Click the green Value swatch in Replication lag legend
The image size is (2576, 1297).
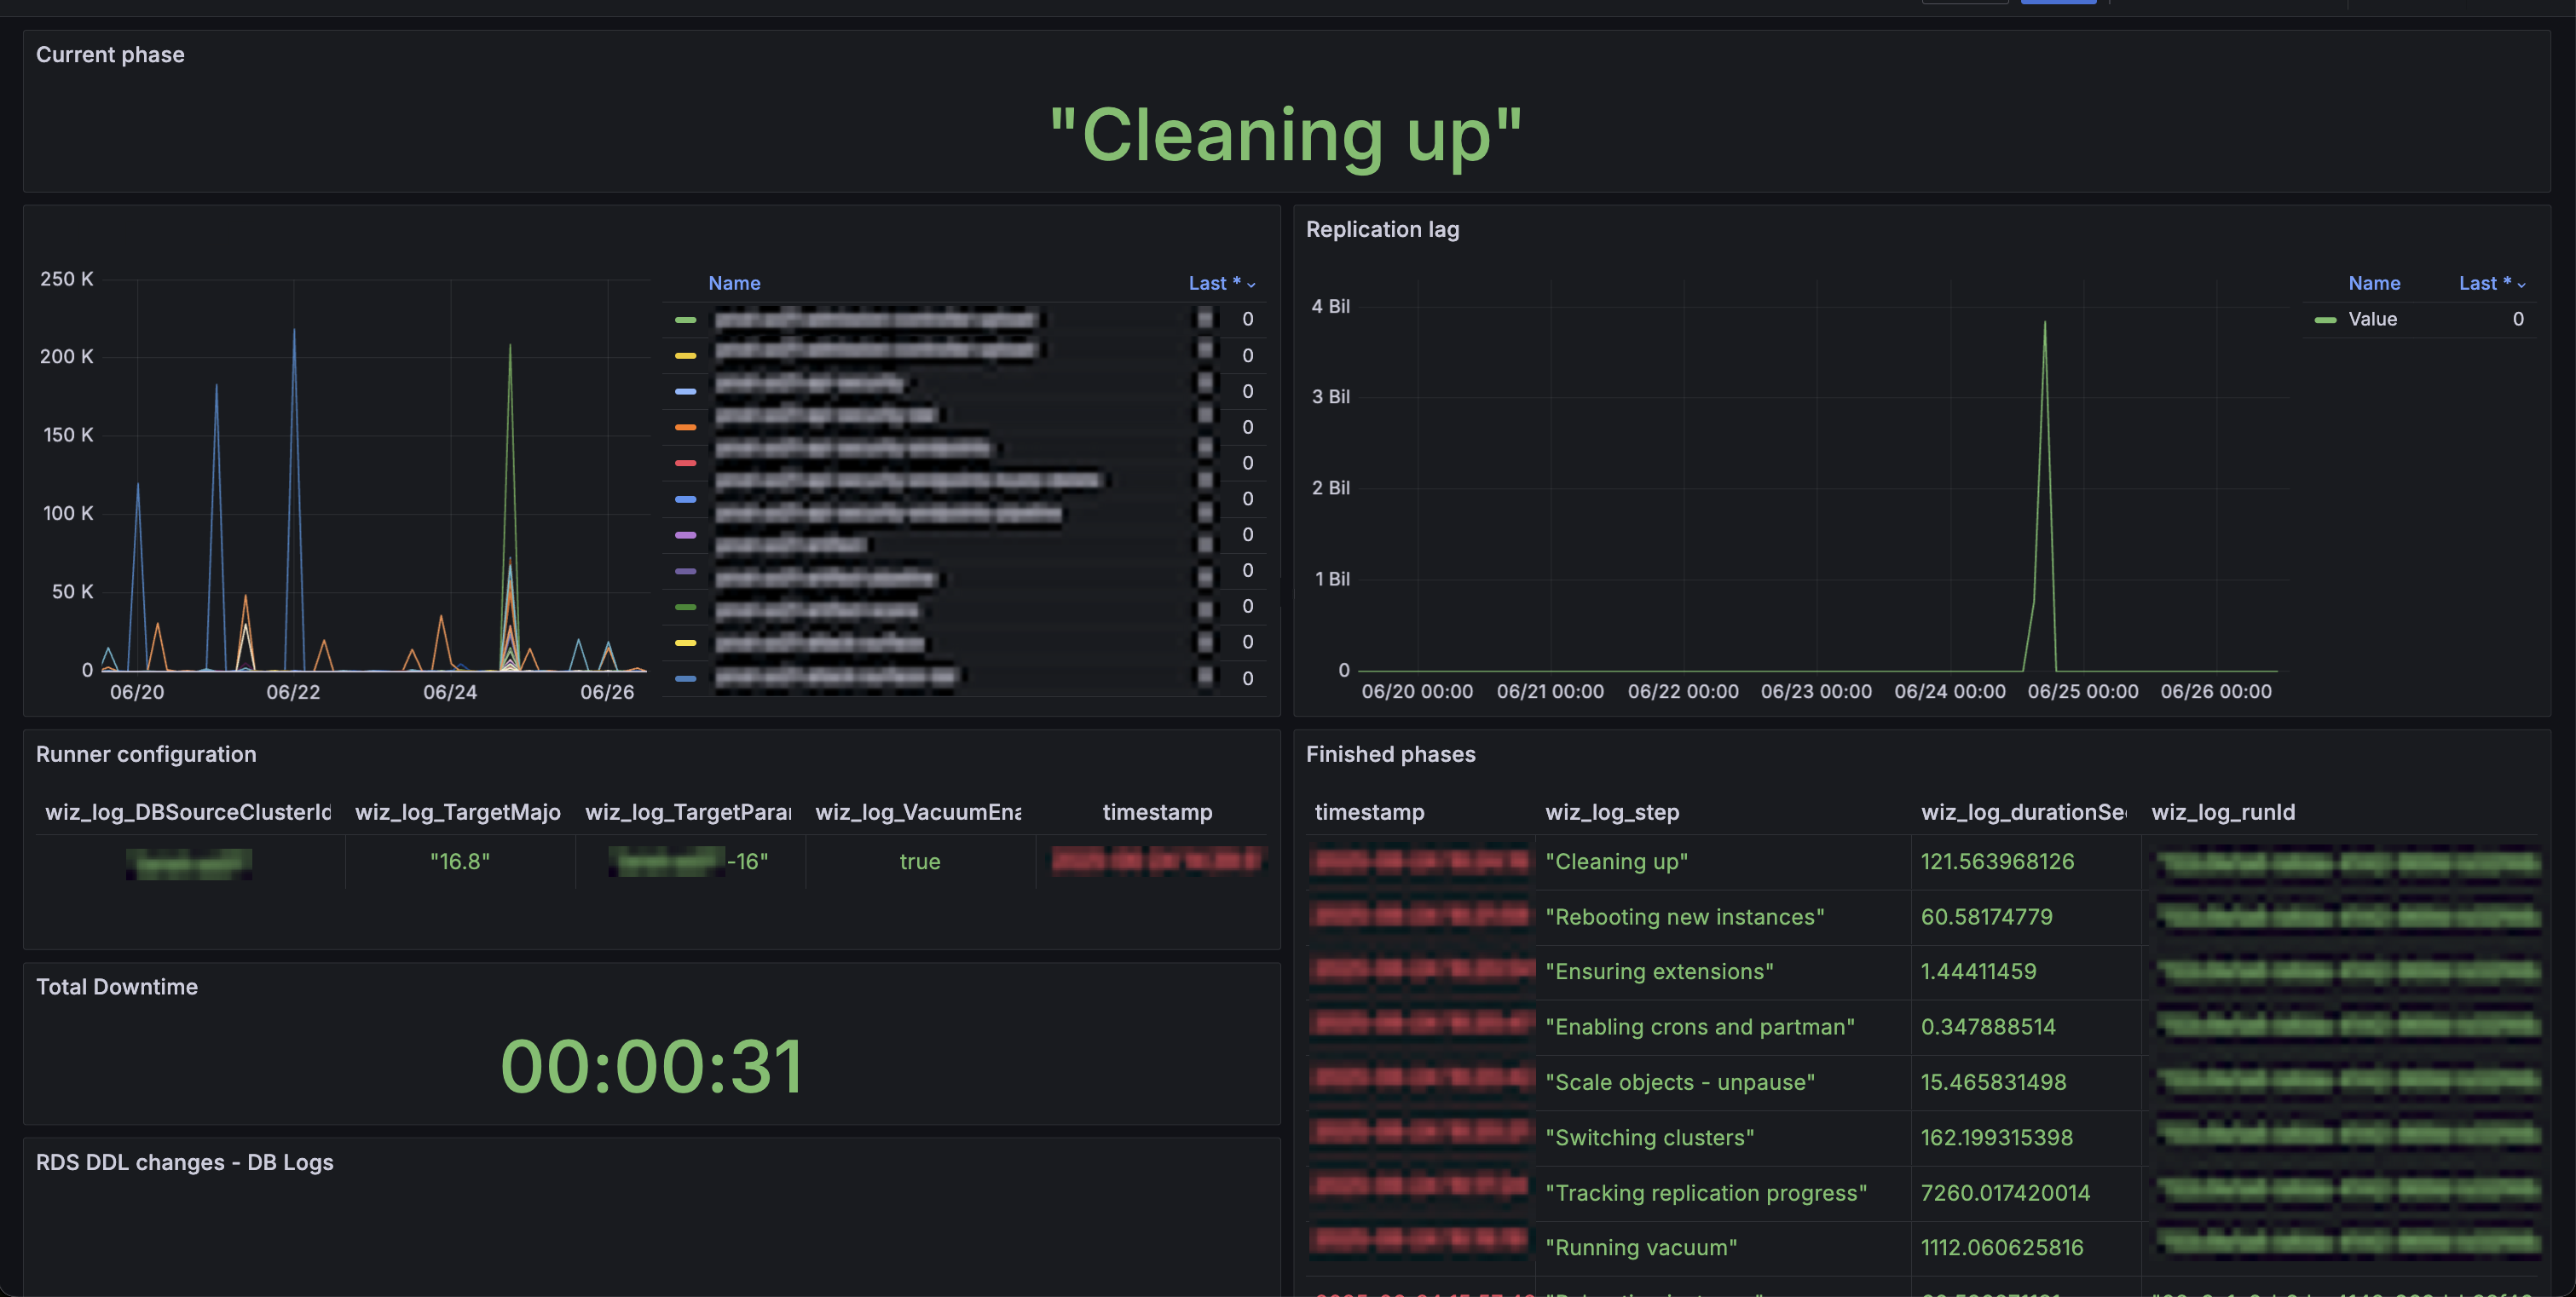click(2325, 320)
